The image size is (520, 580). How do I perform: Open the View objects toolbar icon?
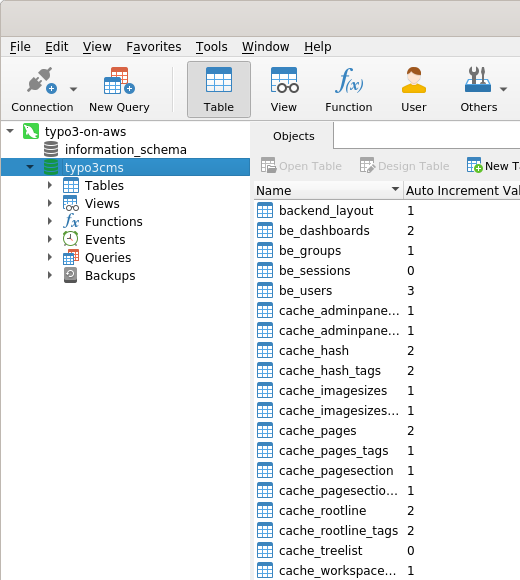tap(284, 80)
